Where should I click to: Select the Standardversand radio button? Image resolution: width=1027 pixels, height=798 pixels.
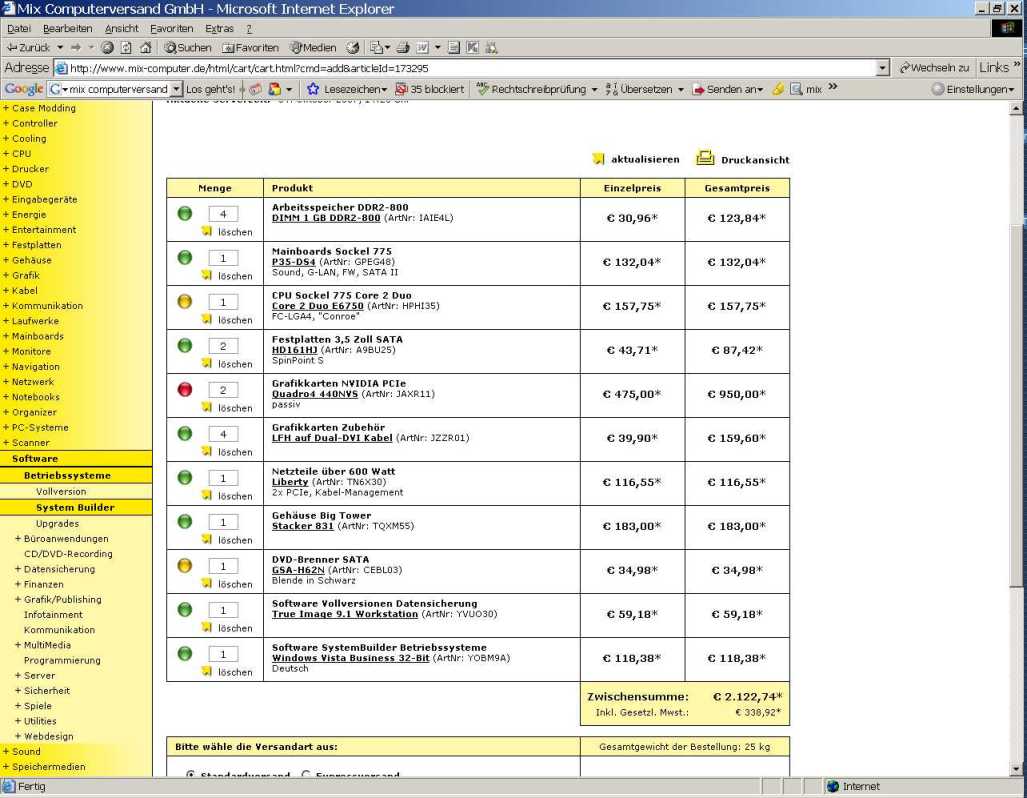190,775
